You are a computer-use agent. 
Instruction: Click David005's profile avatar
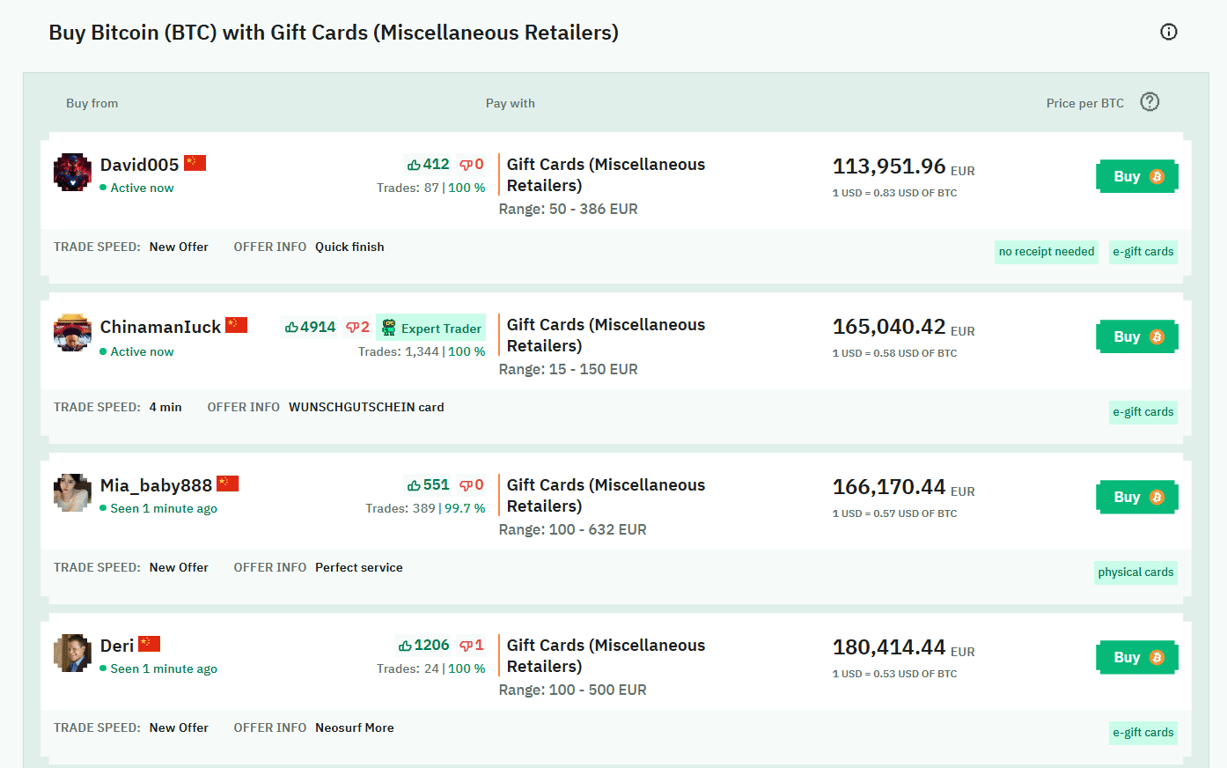tap(72, 172)
